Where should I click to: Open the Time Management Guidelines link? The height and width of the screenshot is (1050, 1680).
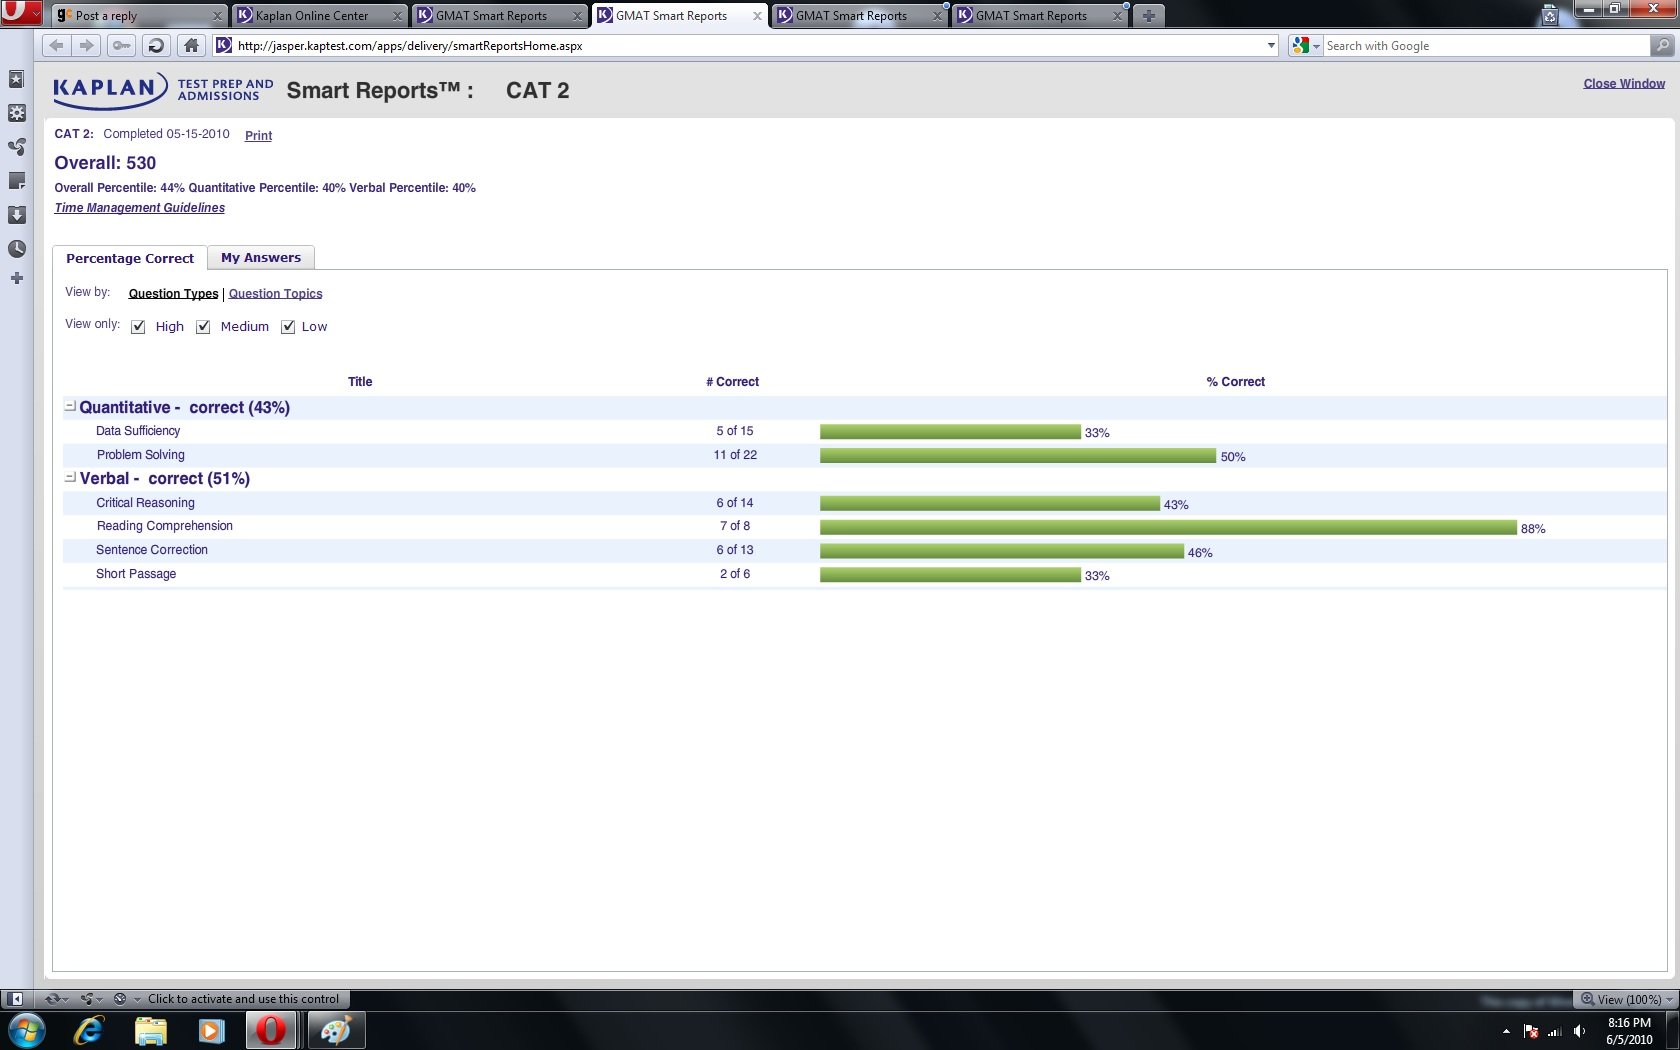pyautogui.click(x=139, y=208)
